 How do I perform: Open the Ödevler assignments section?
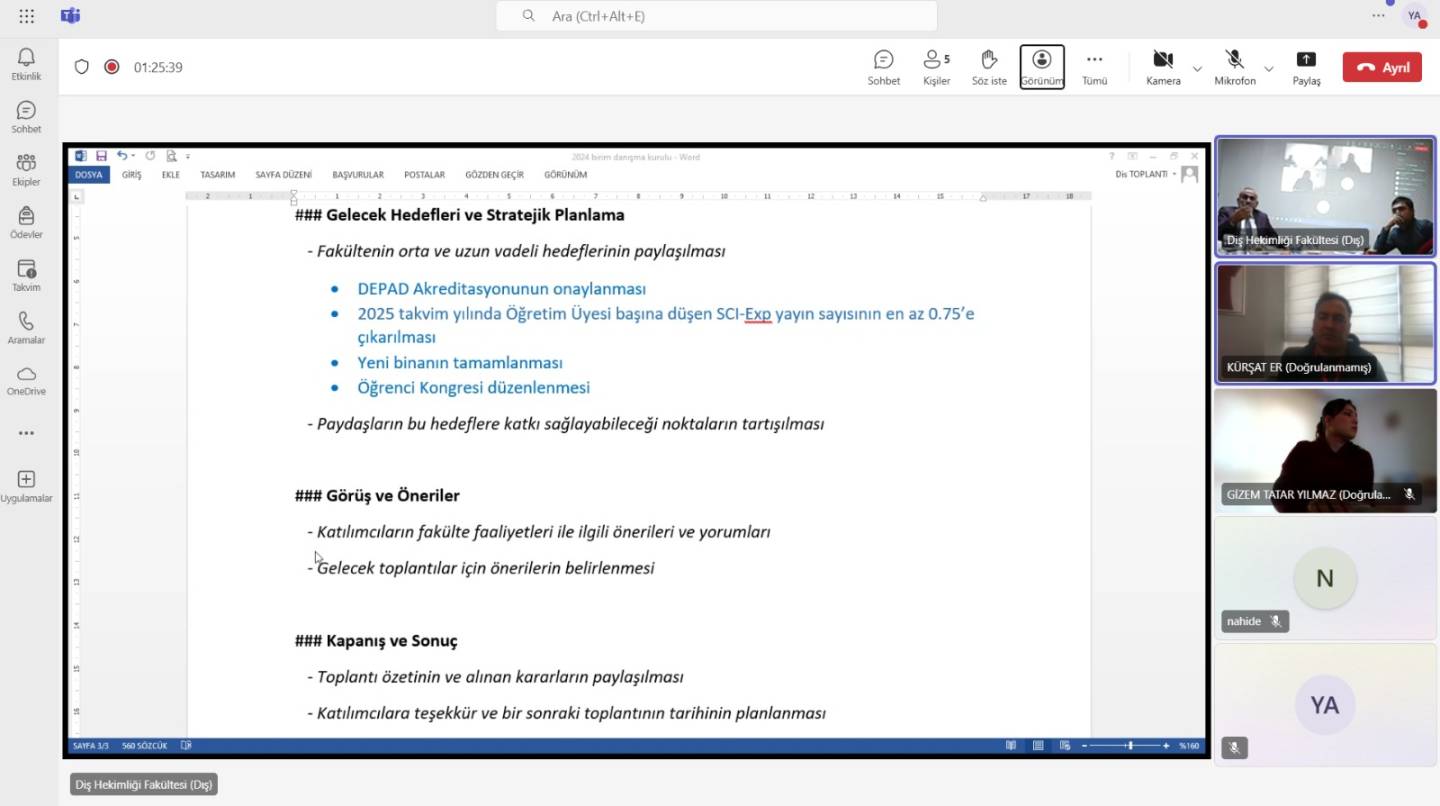26,223
